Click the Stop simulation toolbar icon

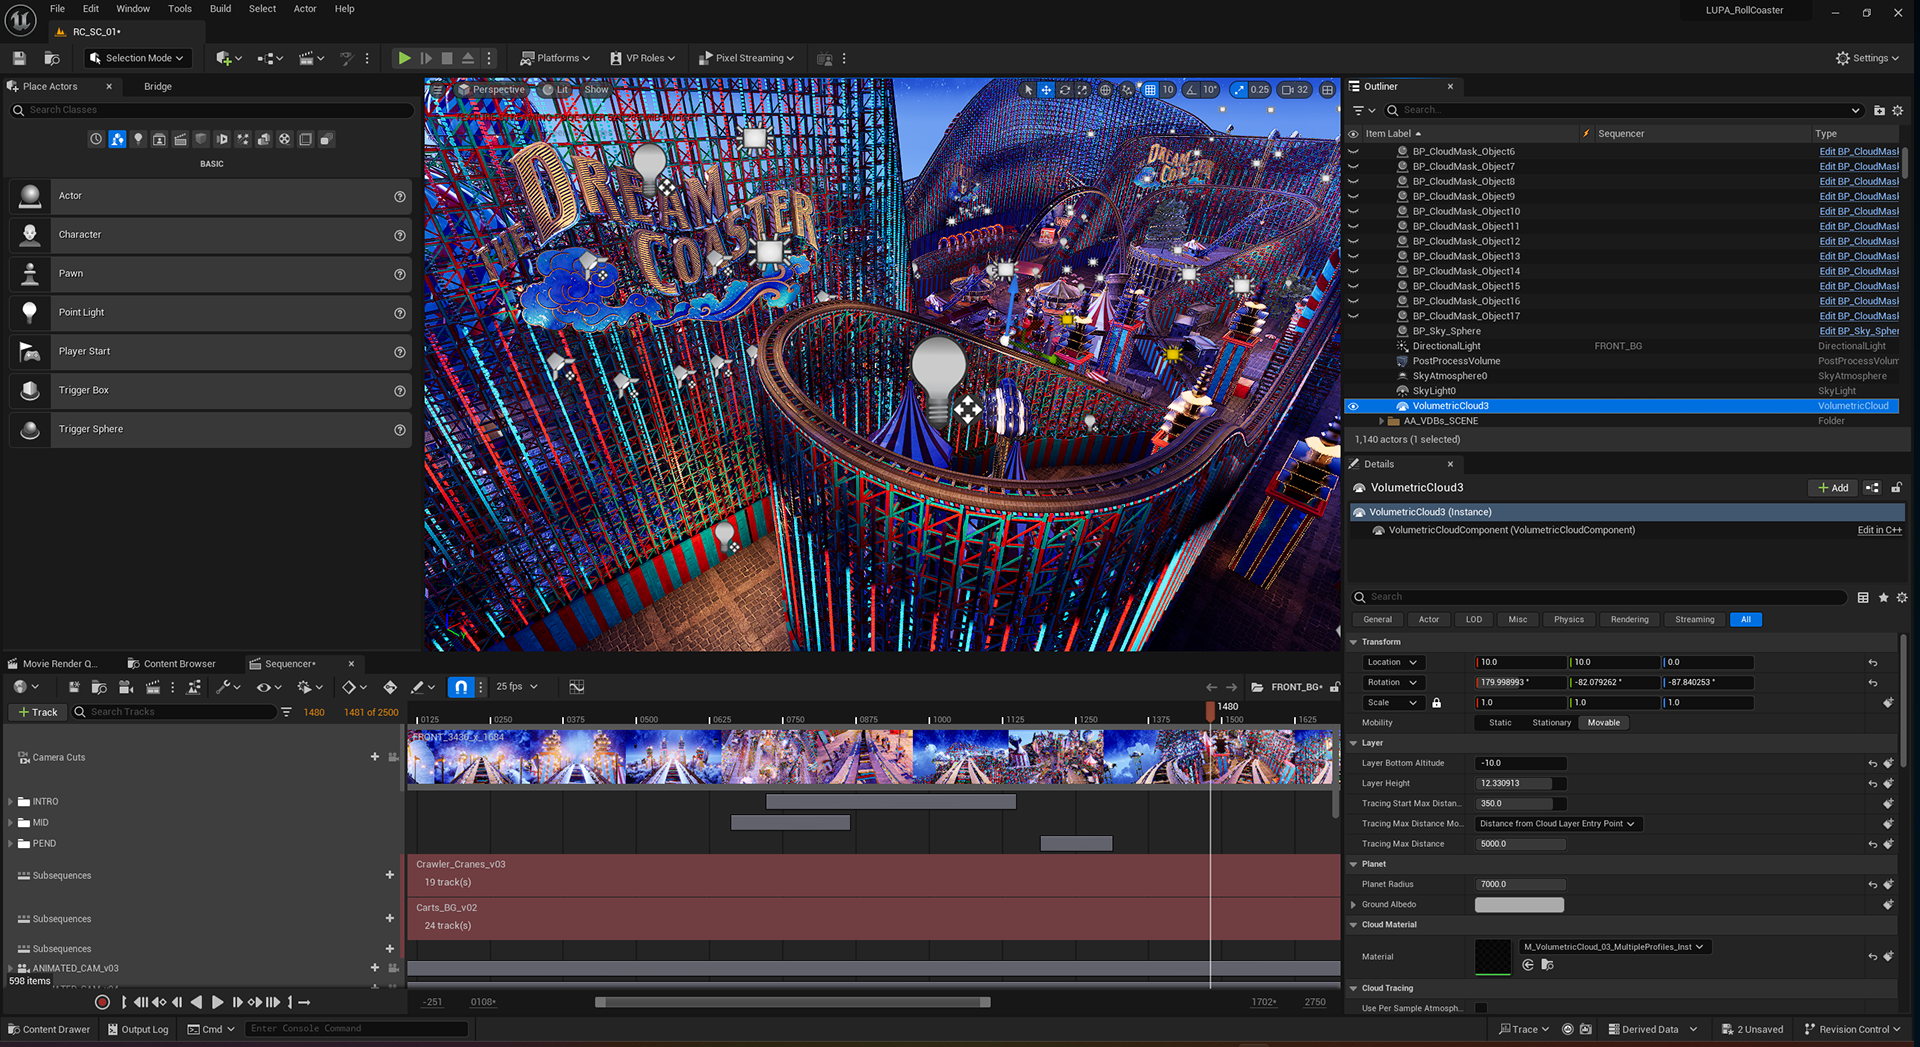click(x=447, y=58)
